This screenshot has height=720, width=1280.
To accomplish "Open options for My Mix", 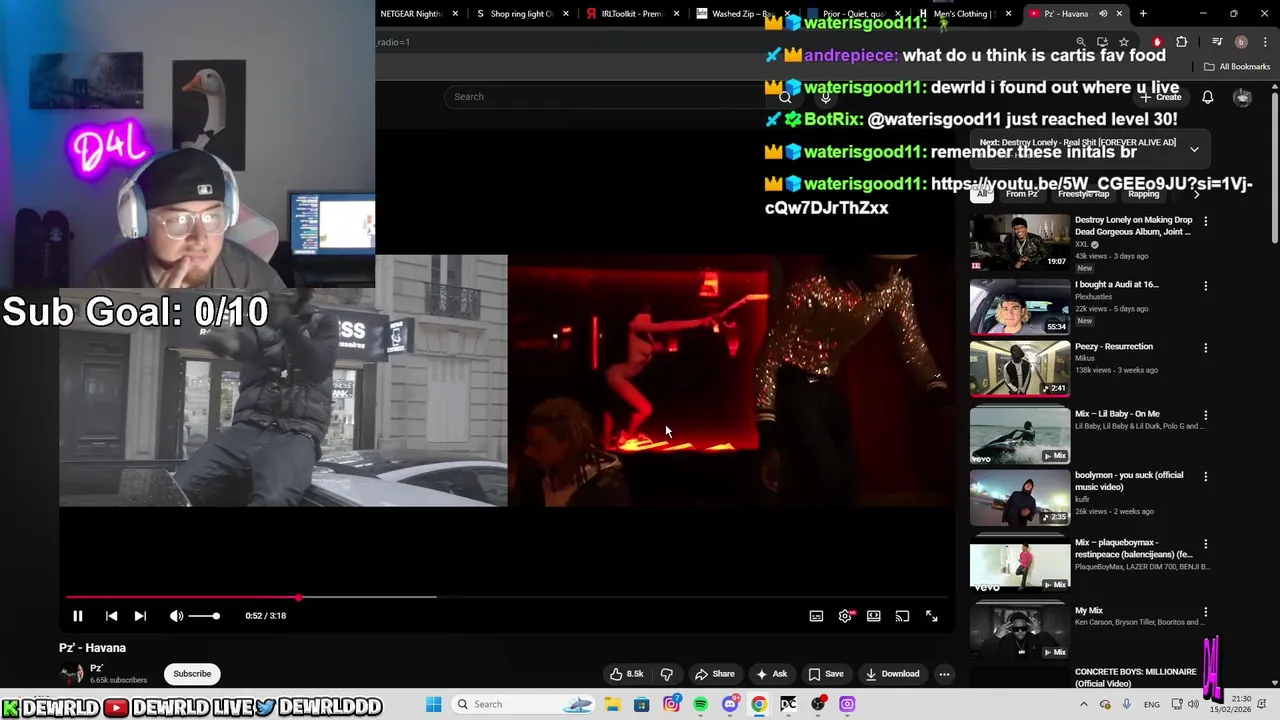I will pyautogui.click(x=1205, y=612).
